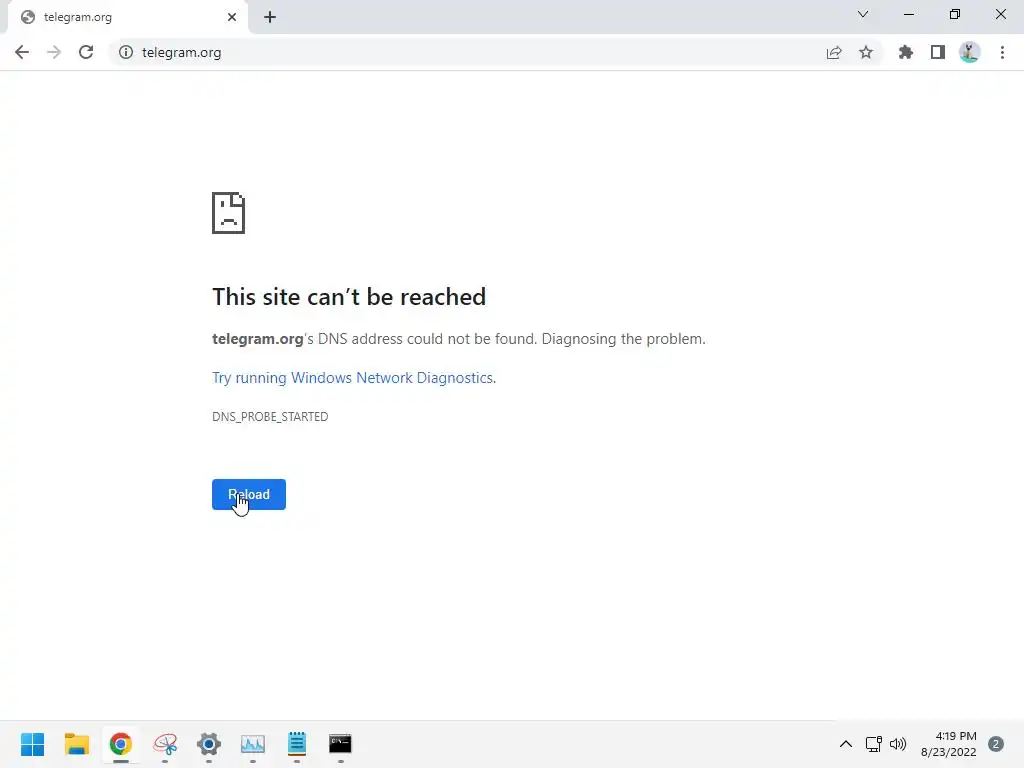Open the monitor graph app in taskbar

coord(253,744)
